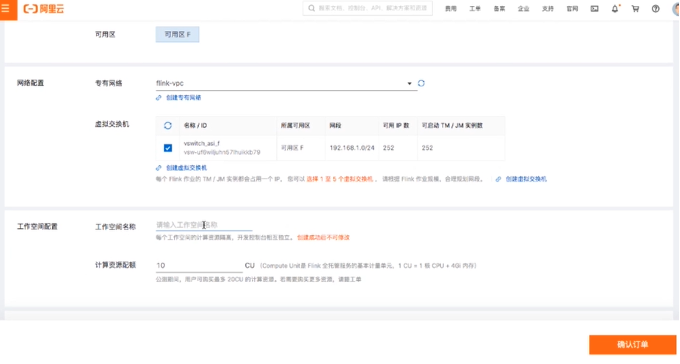Refresh the vSwitch table with header icon
The width and height of the screenshot is (680, 364).
pos(168,125)
